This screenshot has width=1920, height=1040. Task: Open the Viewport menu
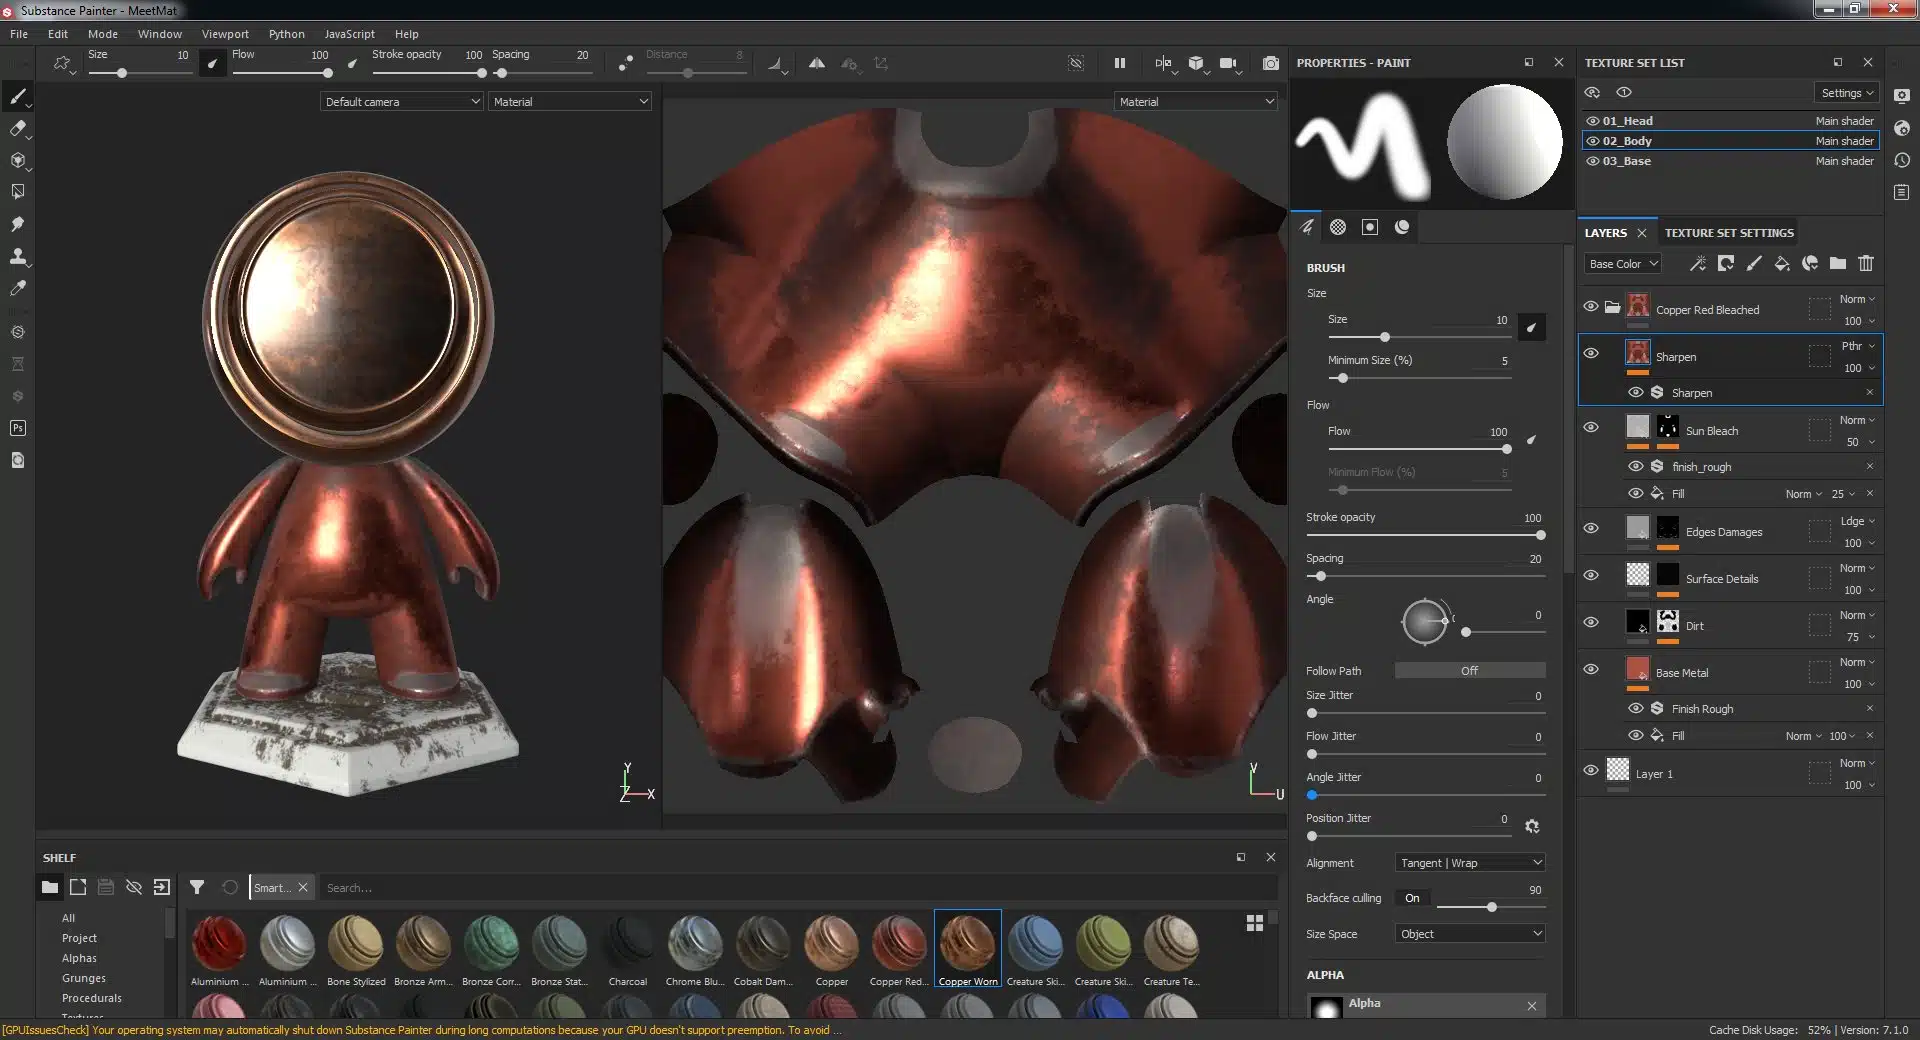tap(225, 34)
